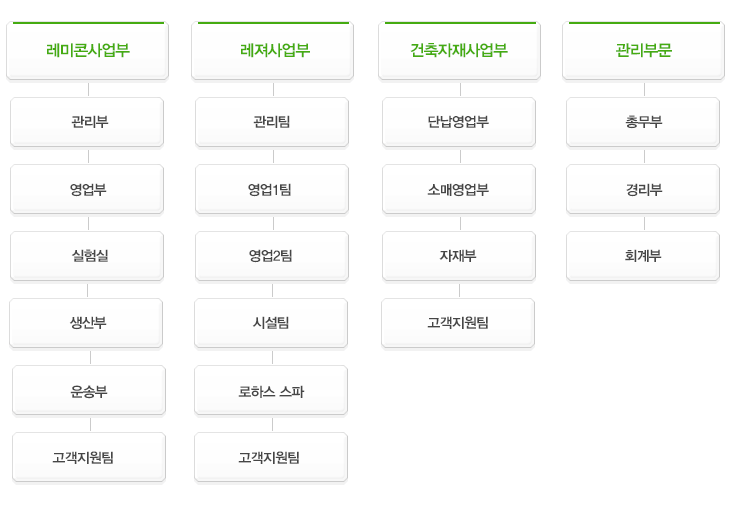Select the 레미콘사업부 header box
This screenshot has width=730, height=506.
(x=88, y=50)
